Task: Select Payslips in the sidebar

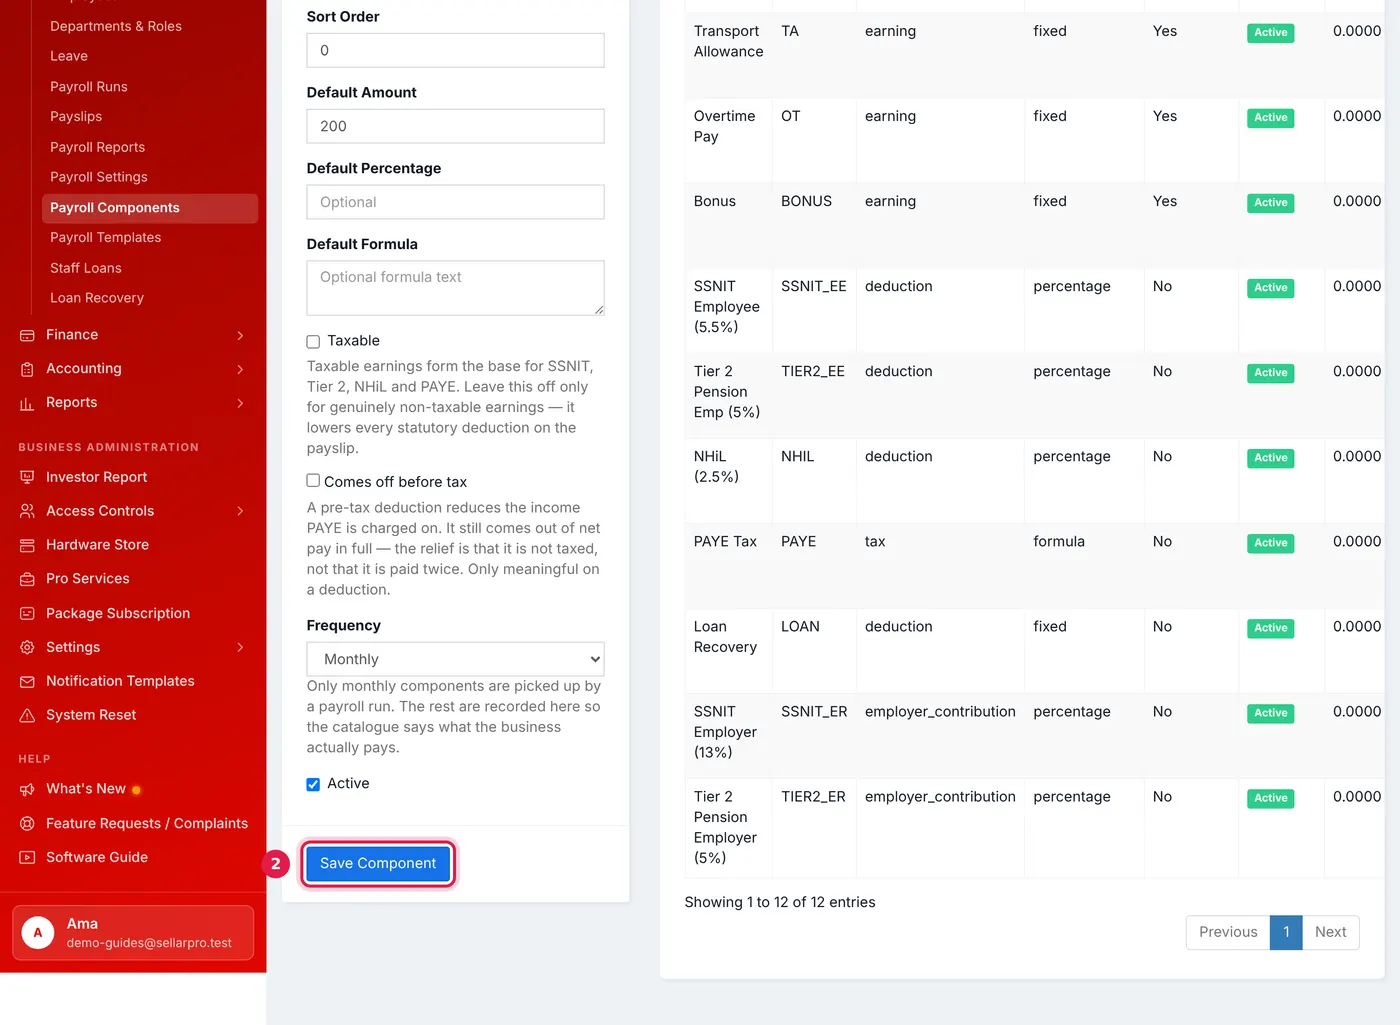Action: [76, 116]
